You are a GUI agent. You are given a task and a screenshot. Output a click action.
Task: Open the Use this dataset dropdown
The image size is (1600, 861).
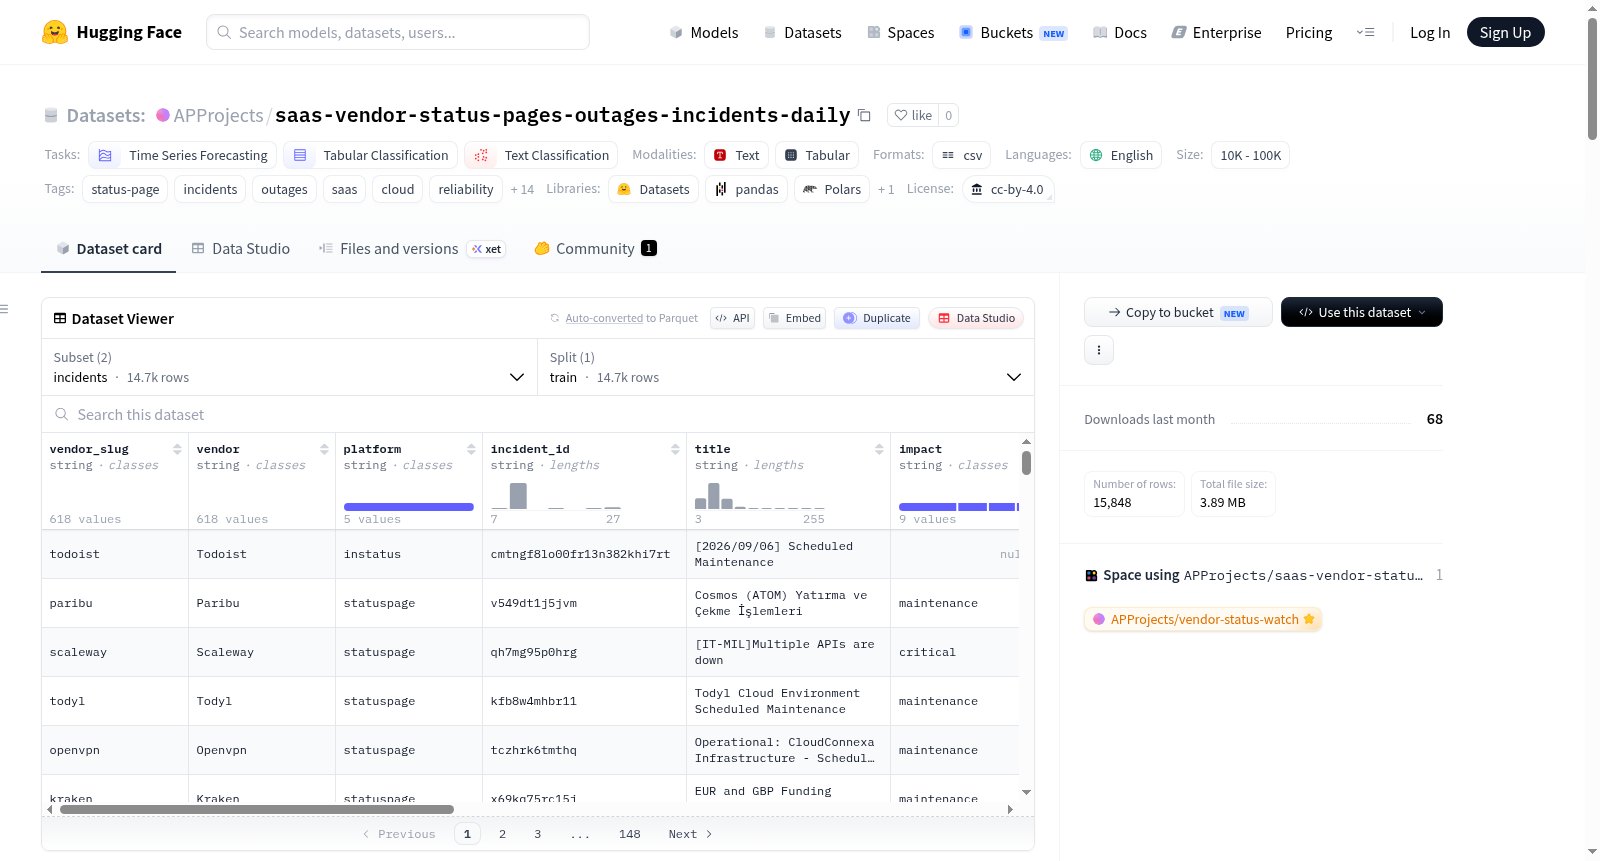1362,312
